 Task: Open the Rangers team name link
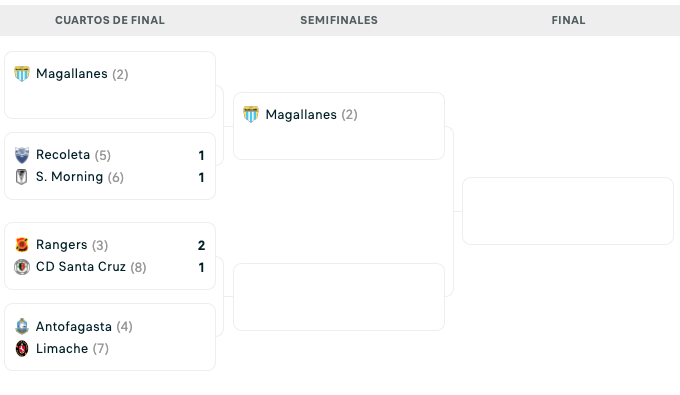(62, 245)
